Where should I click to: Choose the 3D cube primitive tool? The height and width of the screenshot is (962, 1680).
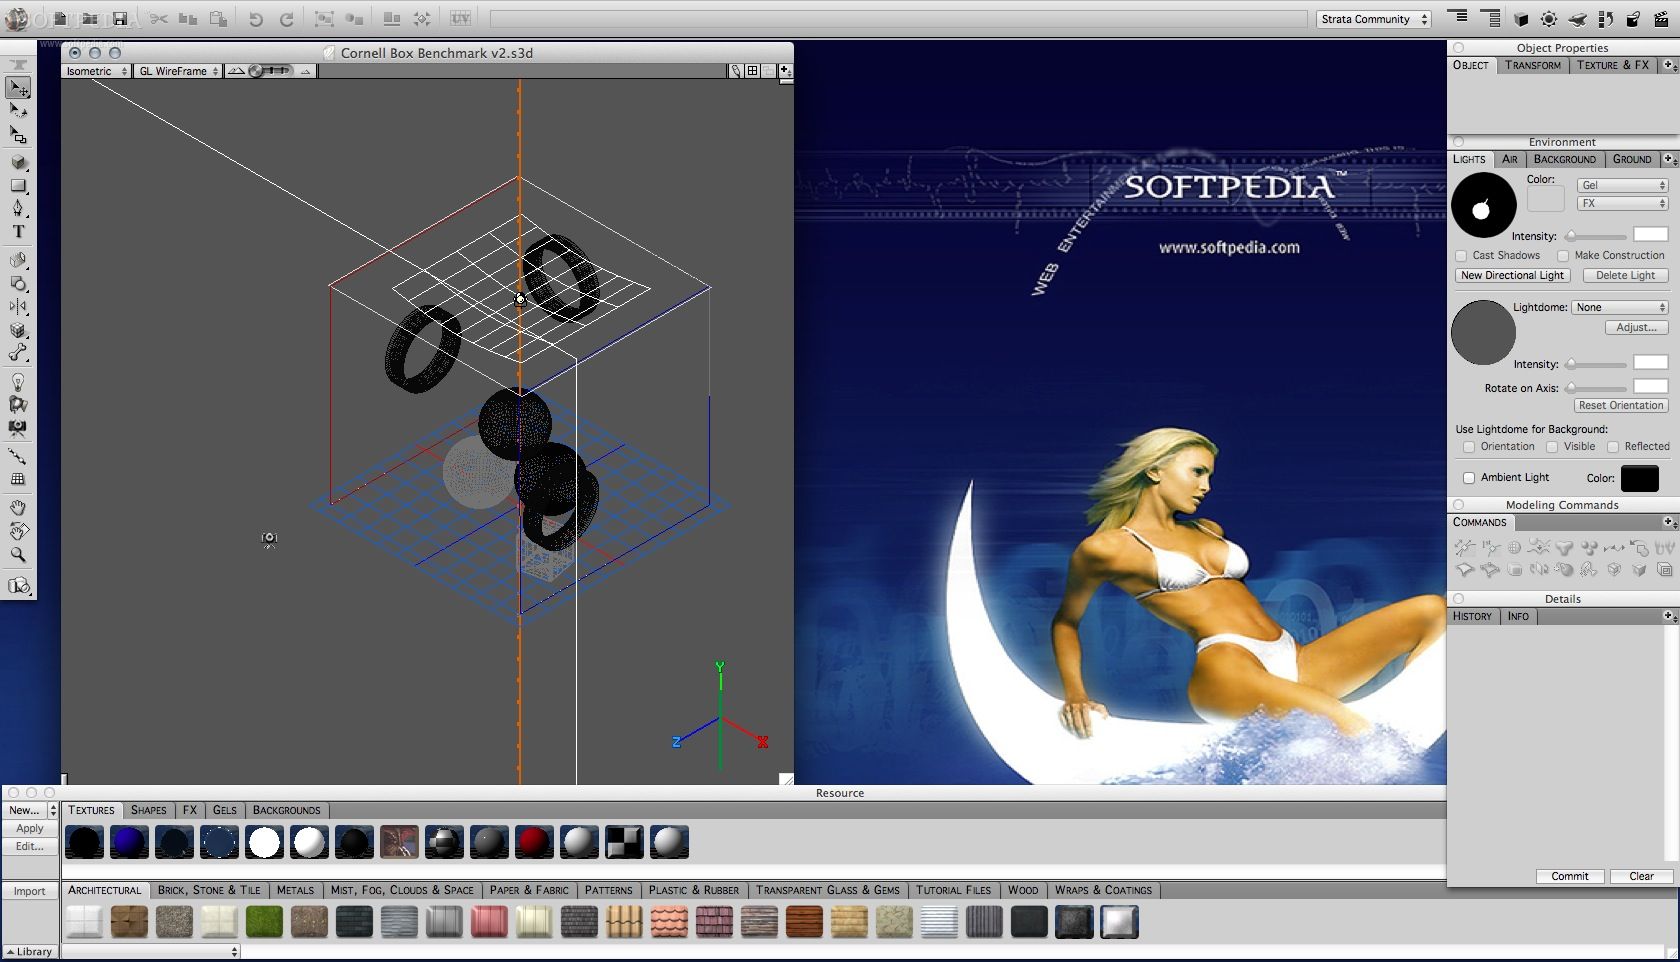click(x=18, y=162)
